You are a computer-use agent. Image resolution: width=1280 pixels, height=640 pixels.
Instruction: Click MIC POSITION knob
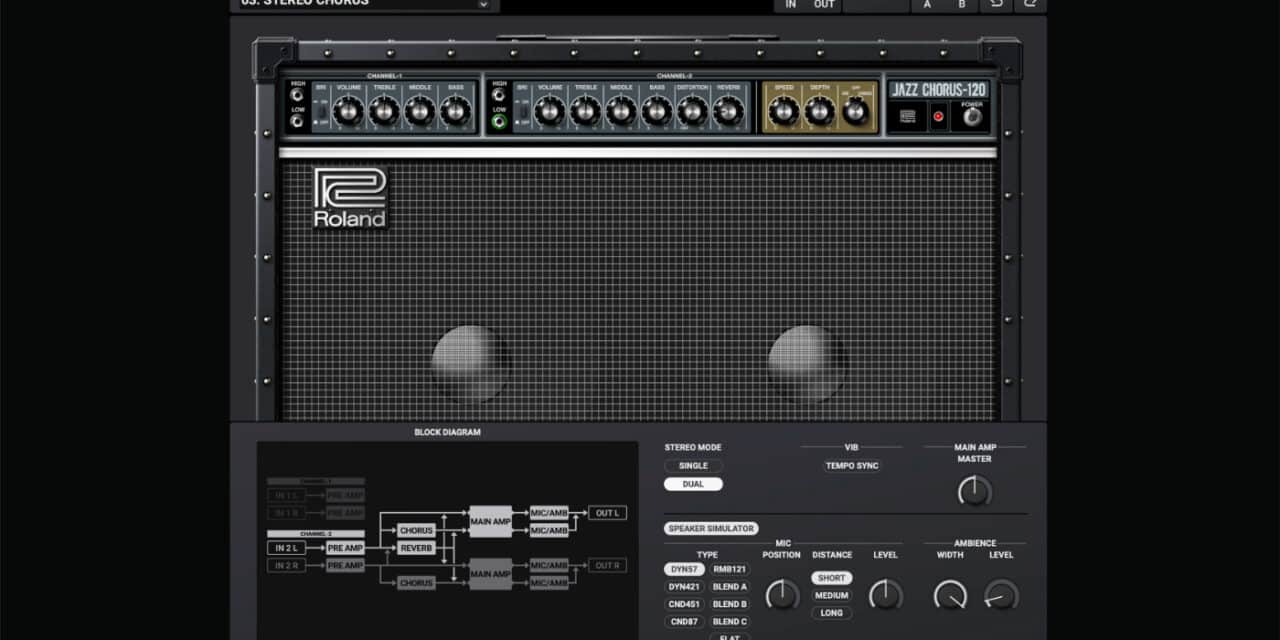pos(781,595)
